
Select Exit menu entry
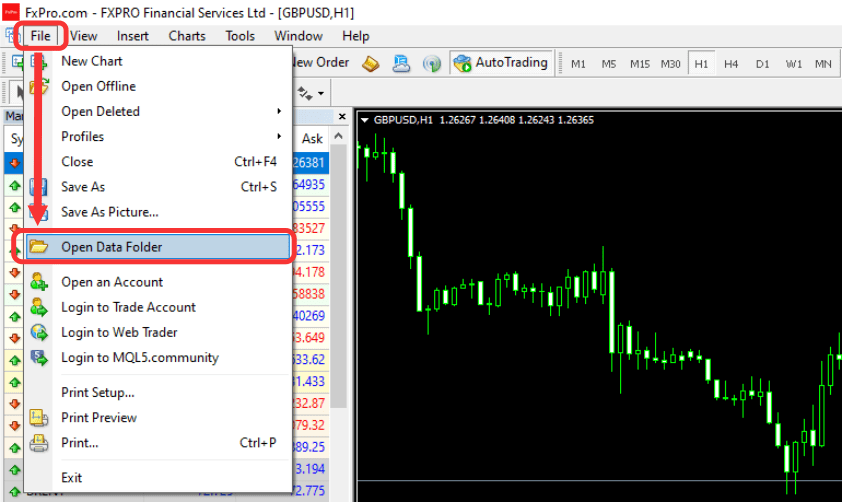click(158, 478)
